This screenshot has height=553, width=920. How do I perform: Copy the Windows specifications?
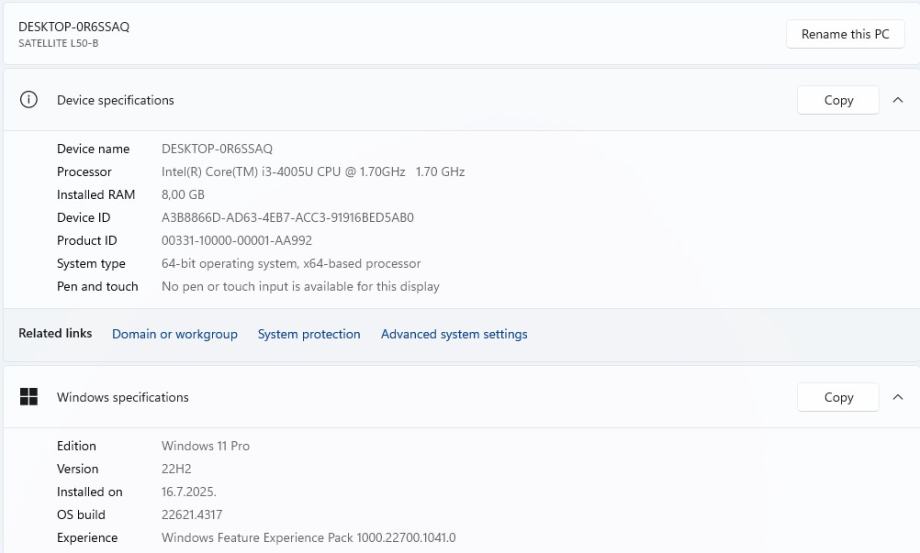[838, 397]
